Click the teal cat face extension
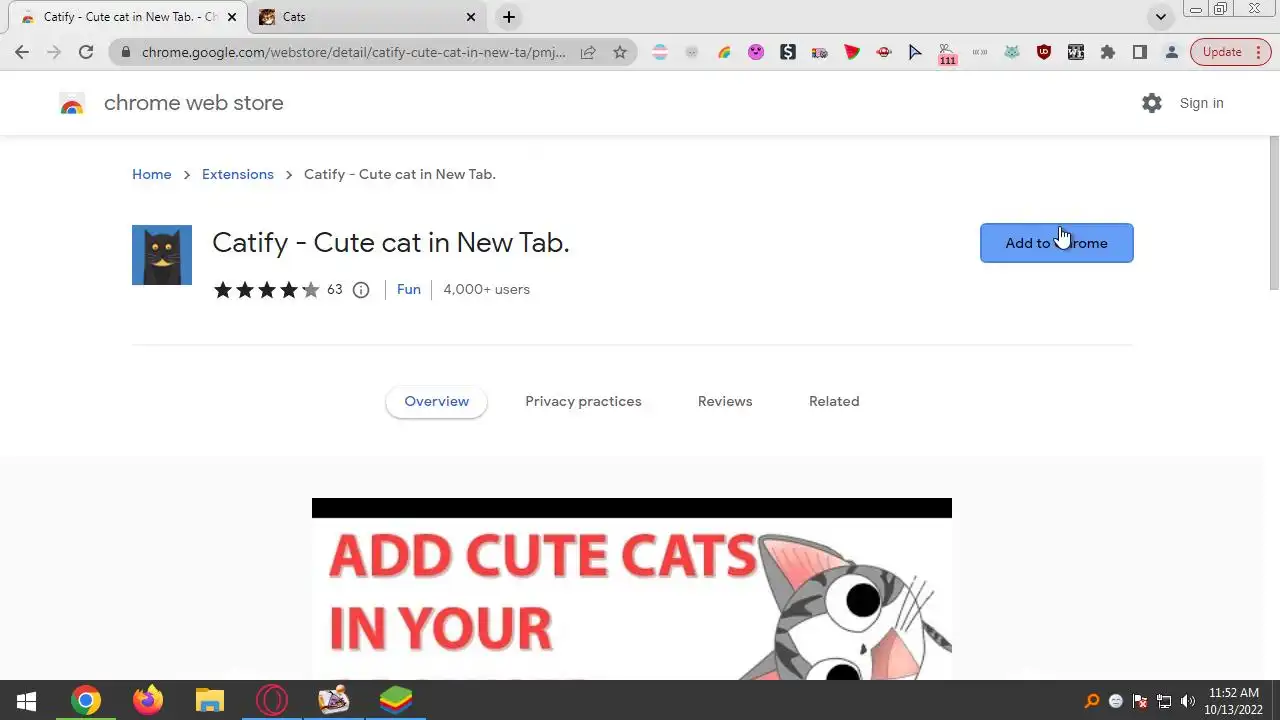 click(1012, 52)
